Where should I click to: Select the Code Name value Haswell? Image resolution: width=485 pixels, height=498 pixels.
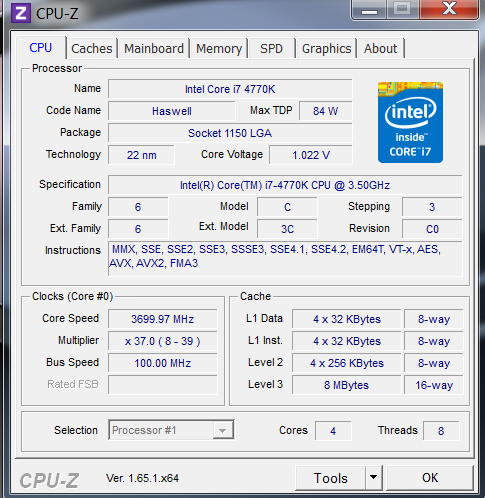(x=172, y=111)
